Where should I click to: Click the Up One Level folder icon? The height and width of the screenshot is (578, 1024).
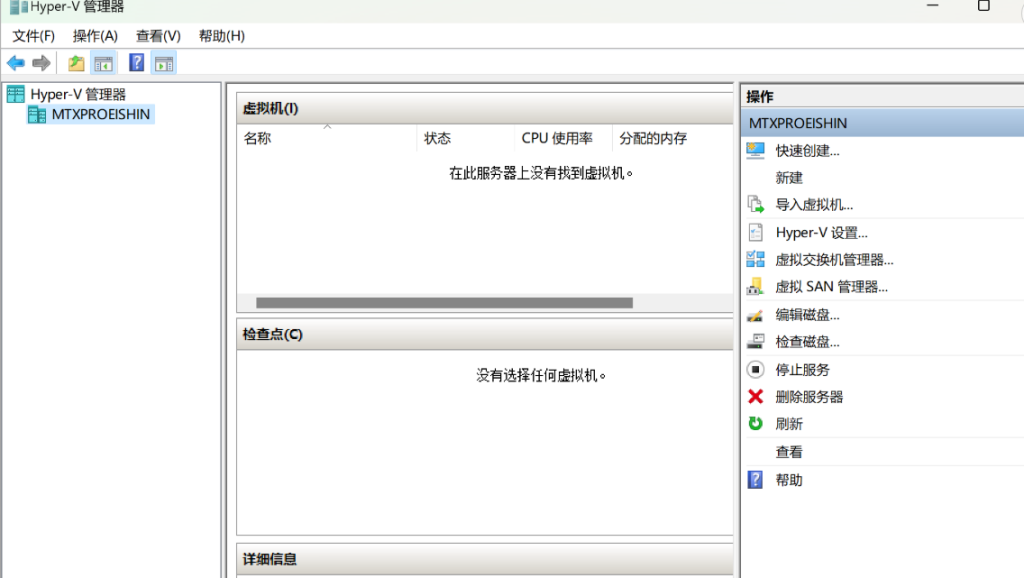click(x=76, y=63)
